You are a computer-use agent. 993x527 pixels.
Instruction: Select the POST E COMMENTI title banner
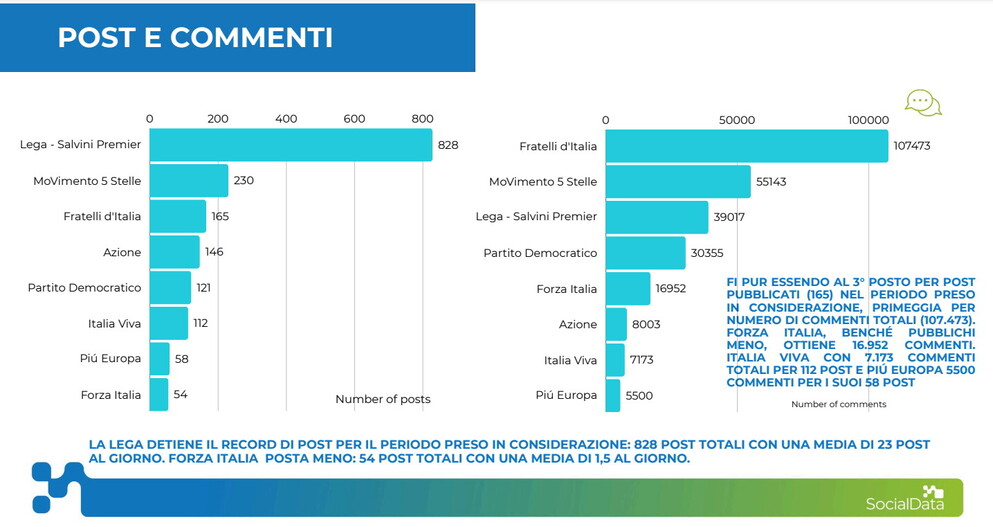click(237, 37)
